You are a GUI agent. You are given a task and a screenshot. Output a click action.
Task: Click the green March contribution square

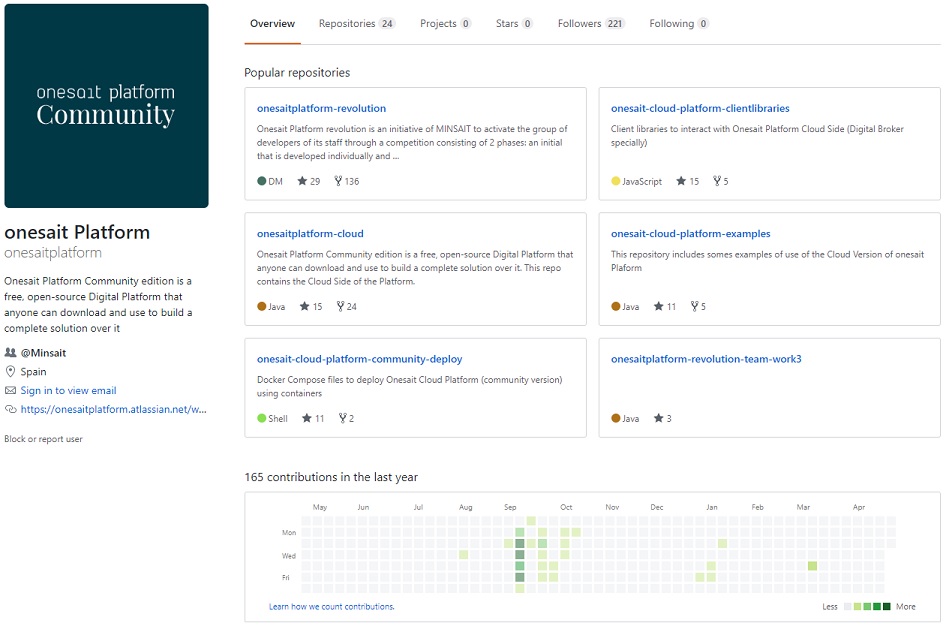[813, 566]
